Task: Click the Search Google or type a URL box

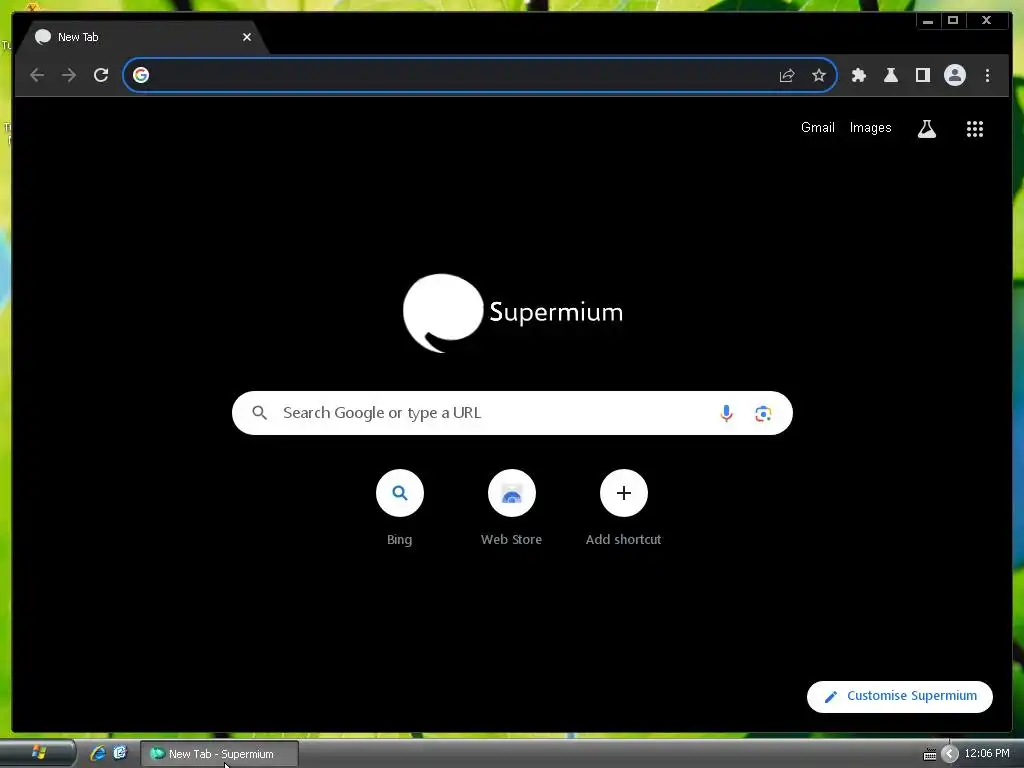Action: [512, 413]
